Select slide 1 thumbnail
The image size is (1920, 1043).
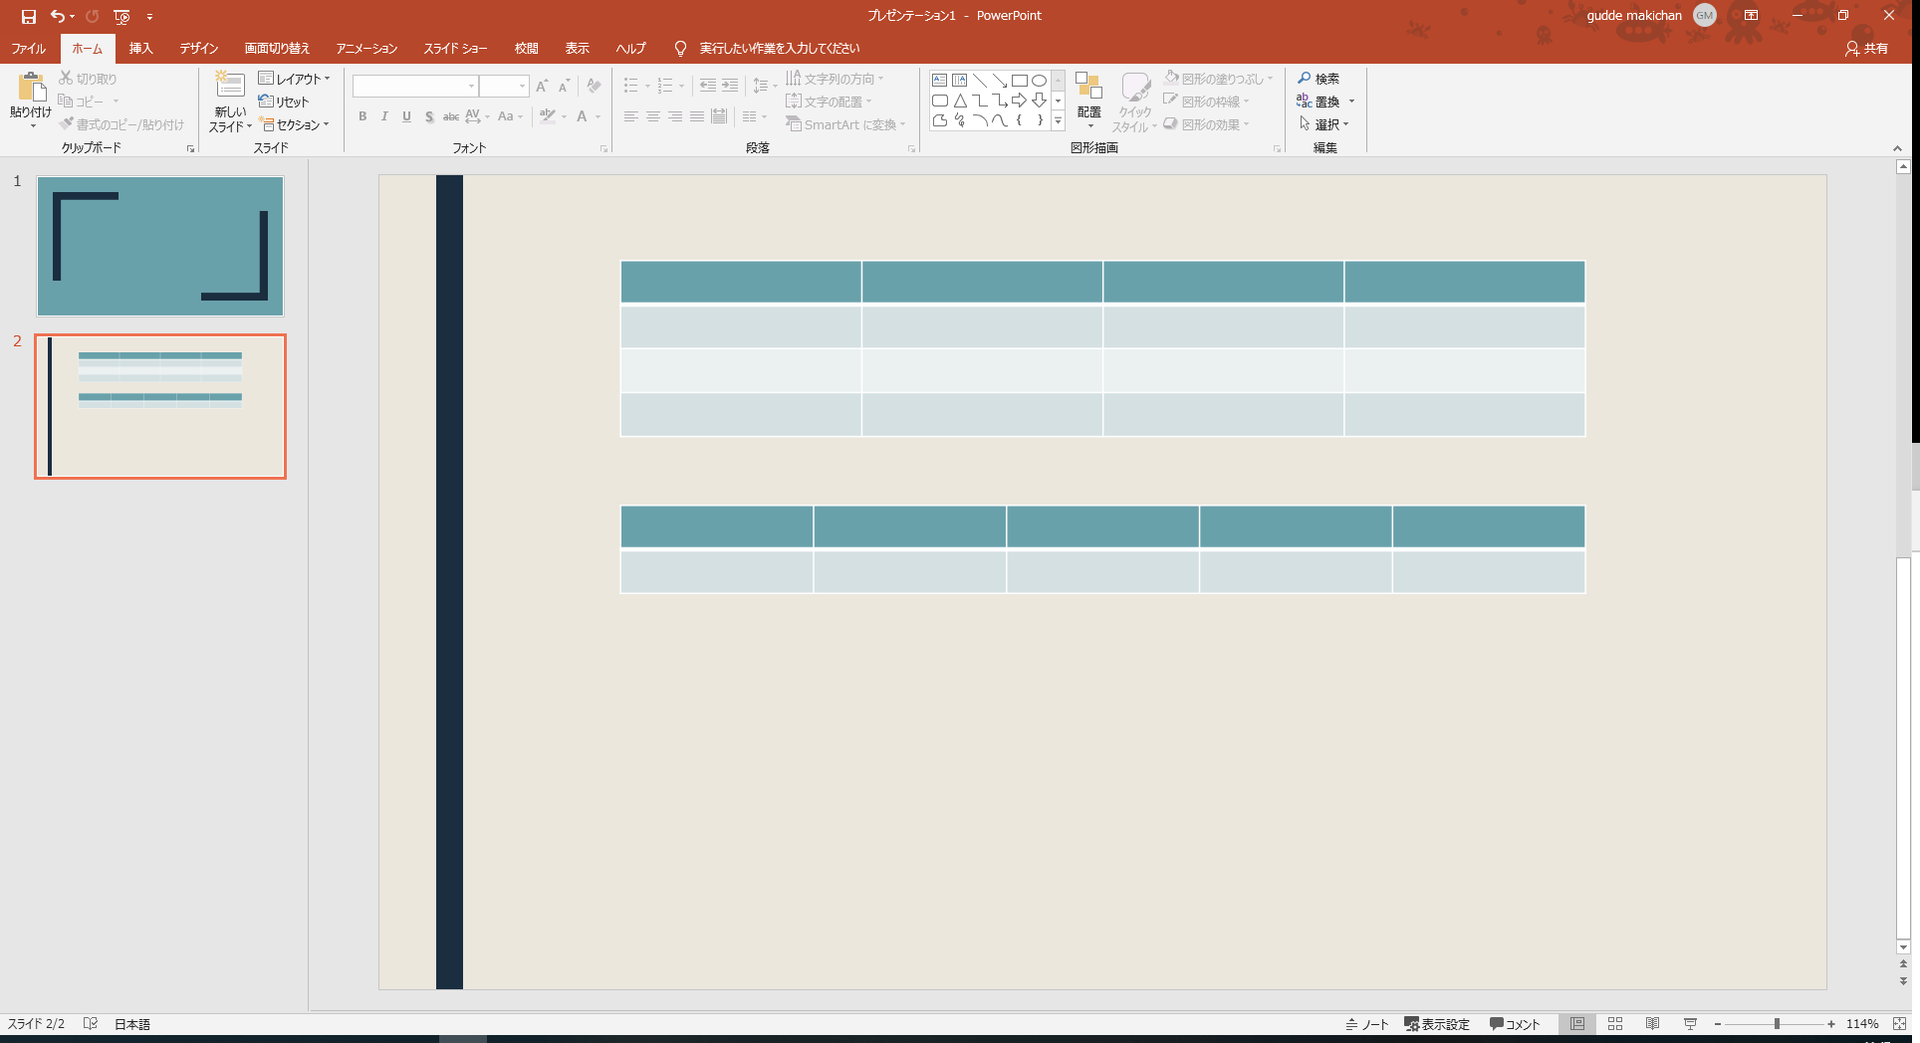pos(160,246)
